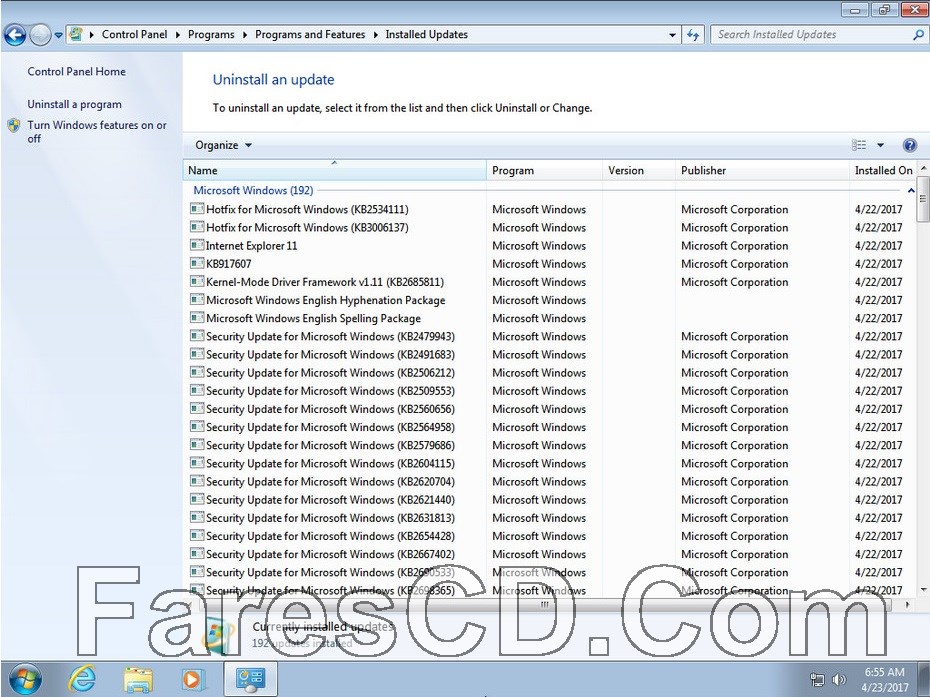Open Programs and Features breadcrumb
Viewport: 930px width, 697px height.
310,34
